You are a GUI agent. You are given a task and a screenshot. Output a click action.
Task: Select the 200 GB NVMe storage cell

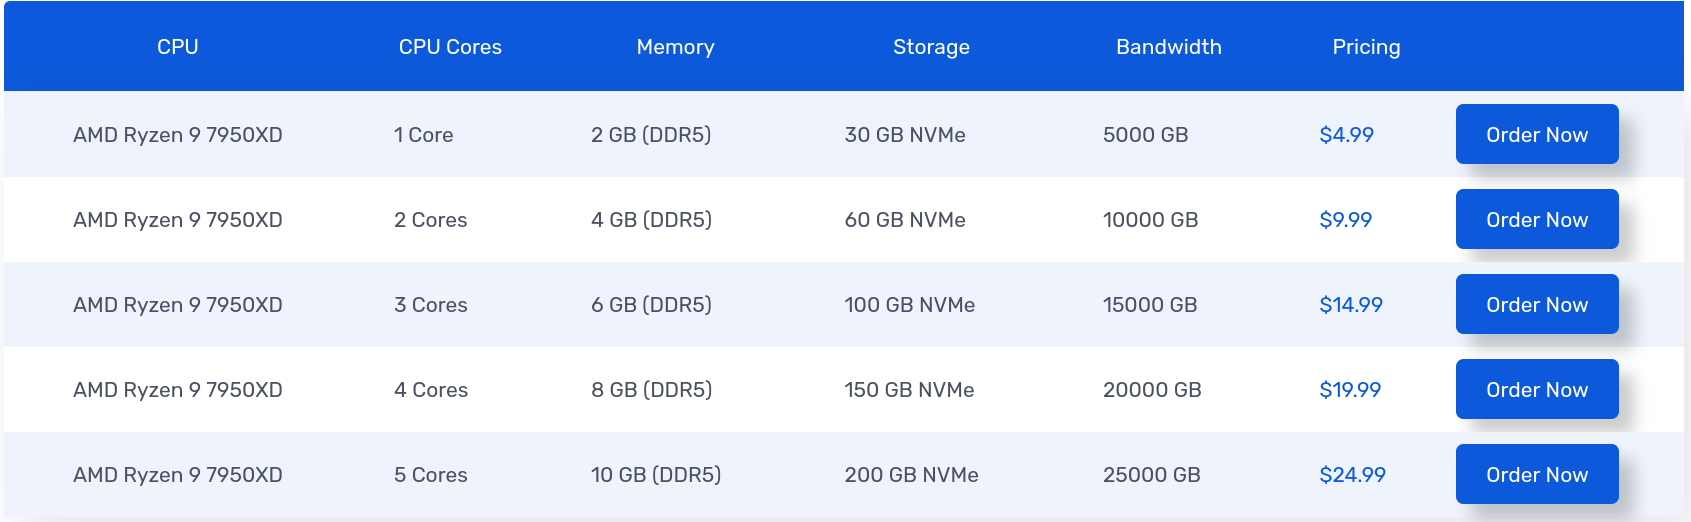tap(911, 475)
